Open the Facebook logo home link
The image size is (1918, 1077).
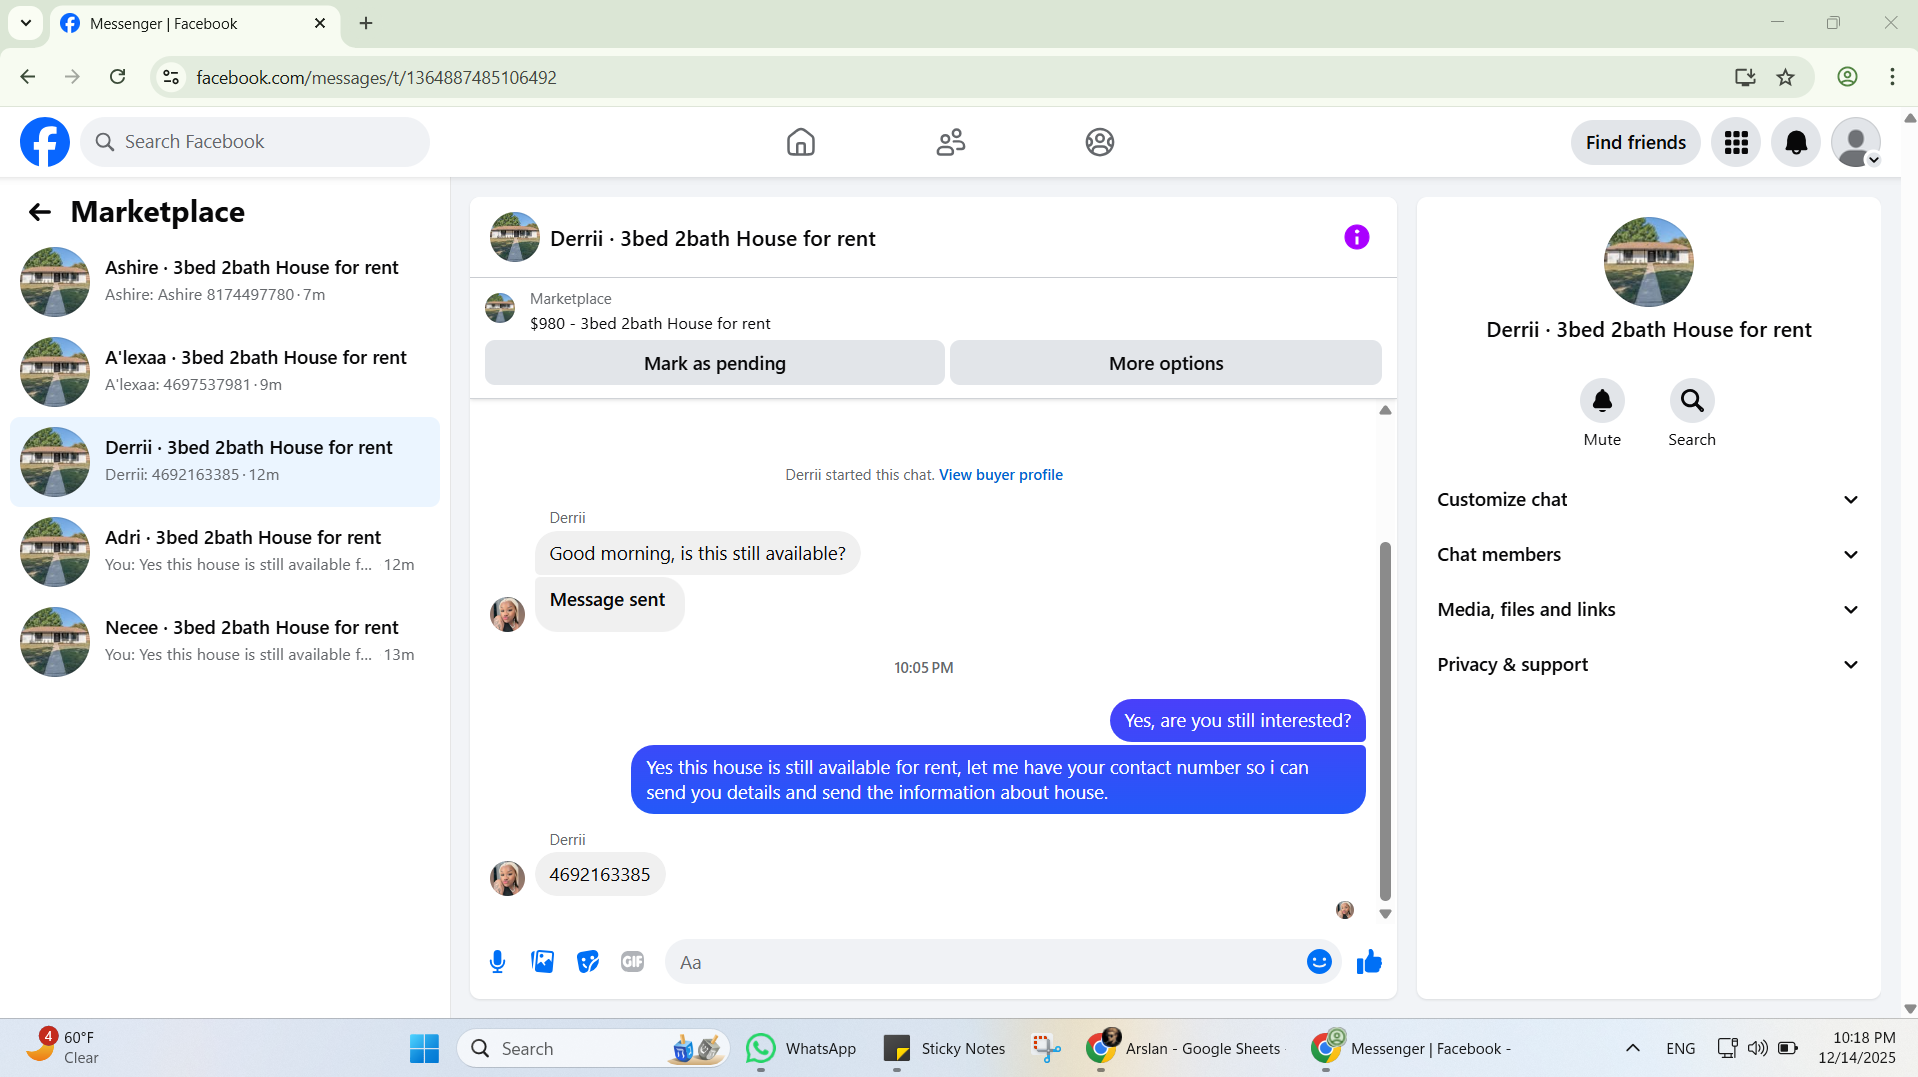coord(45,142)
